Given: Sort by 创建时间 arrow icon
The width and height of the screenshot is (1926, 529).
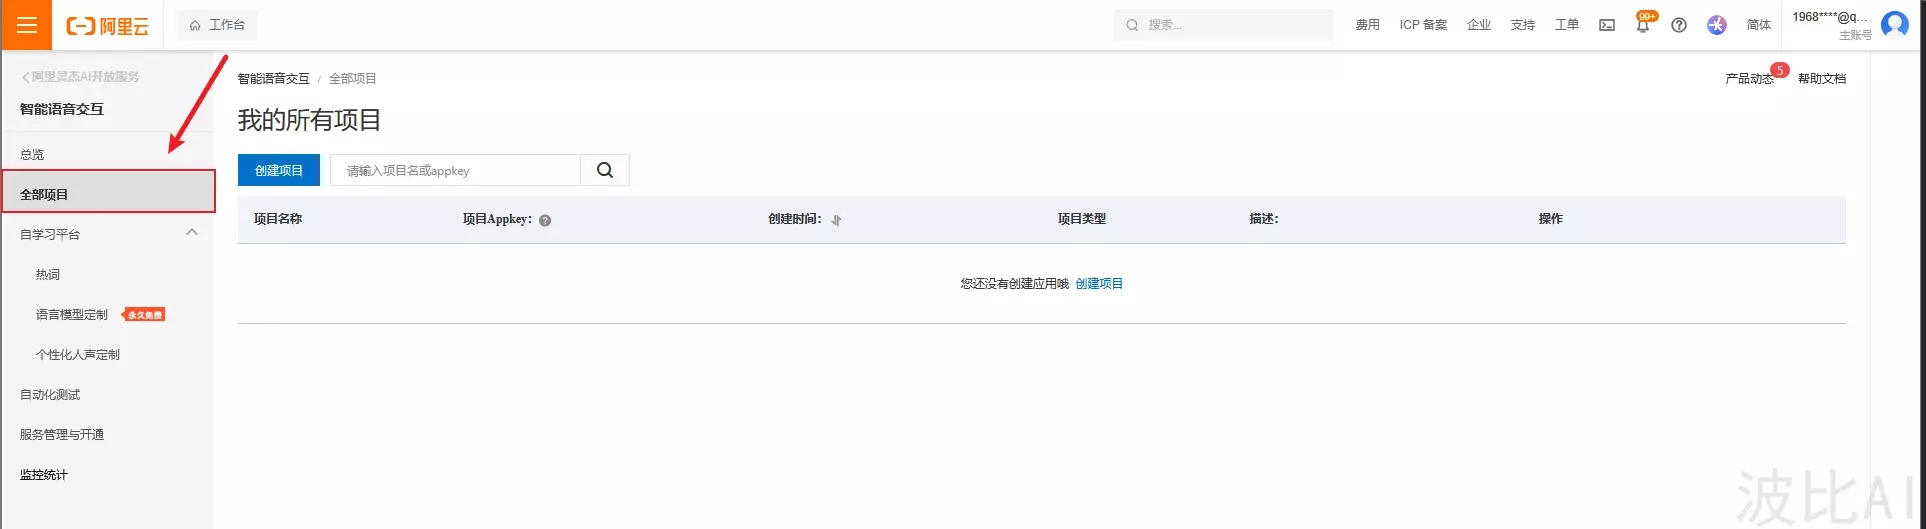Looking at the screenshot, I should 836,220.
